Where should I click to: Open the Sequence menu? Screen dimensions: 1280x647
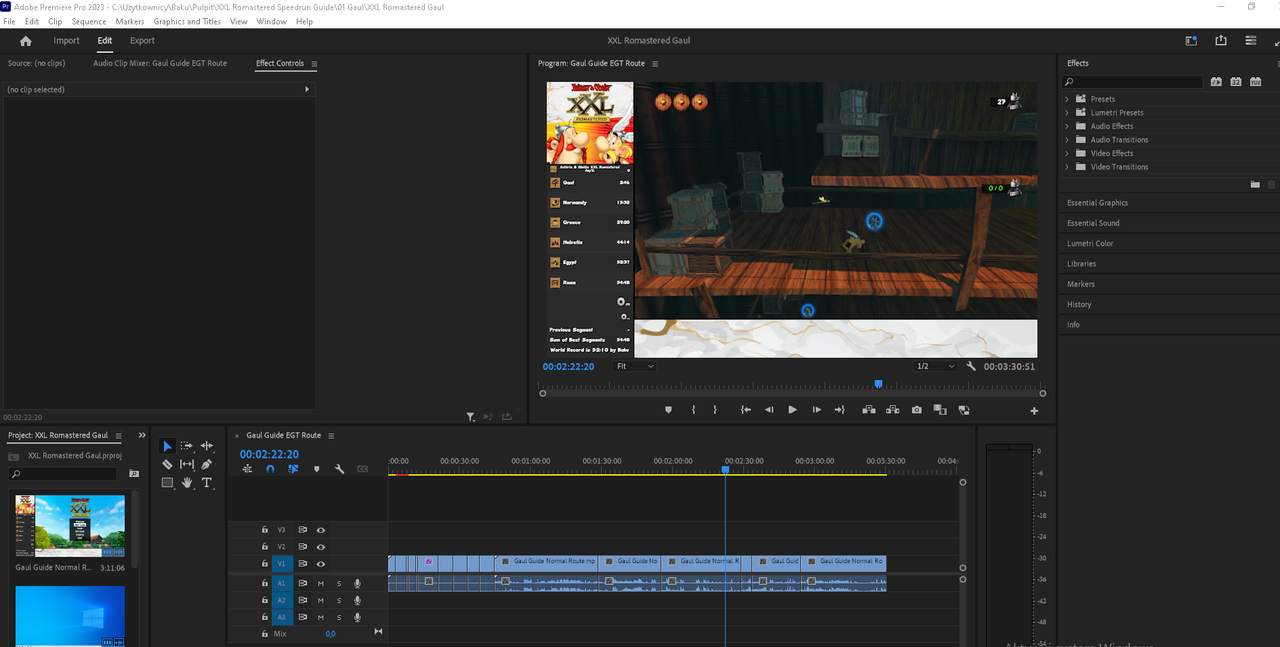(89, 21)
